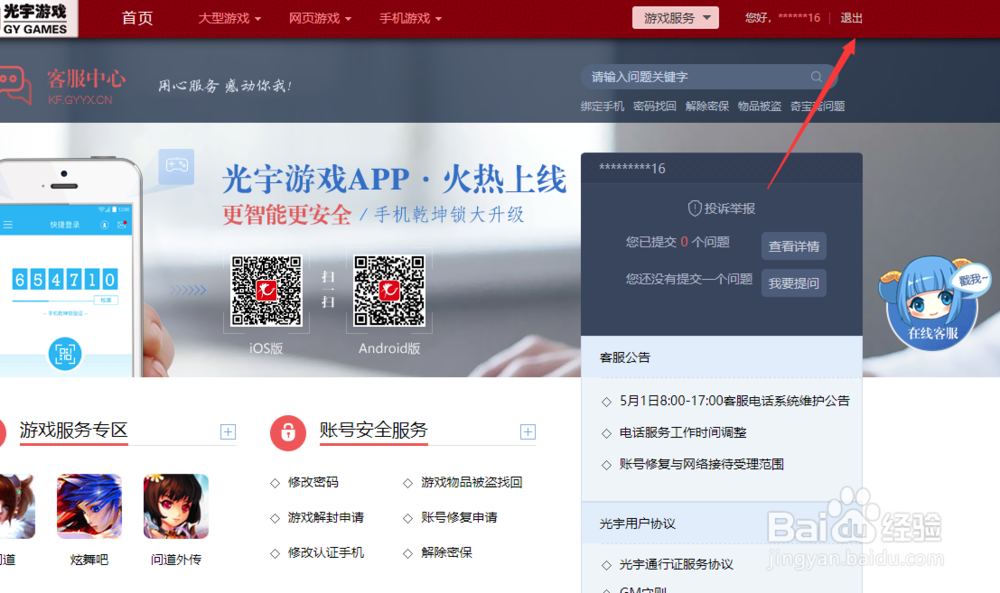1000x593 pixels.
Task: Expand the 账号安全服务 plus icon
Action: 527,432
